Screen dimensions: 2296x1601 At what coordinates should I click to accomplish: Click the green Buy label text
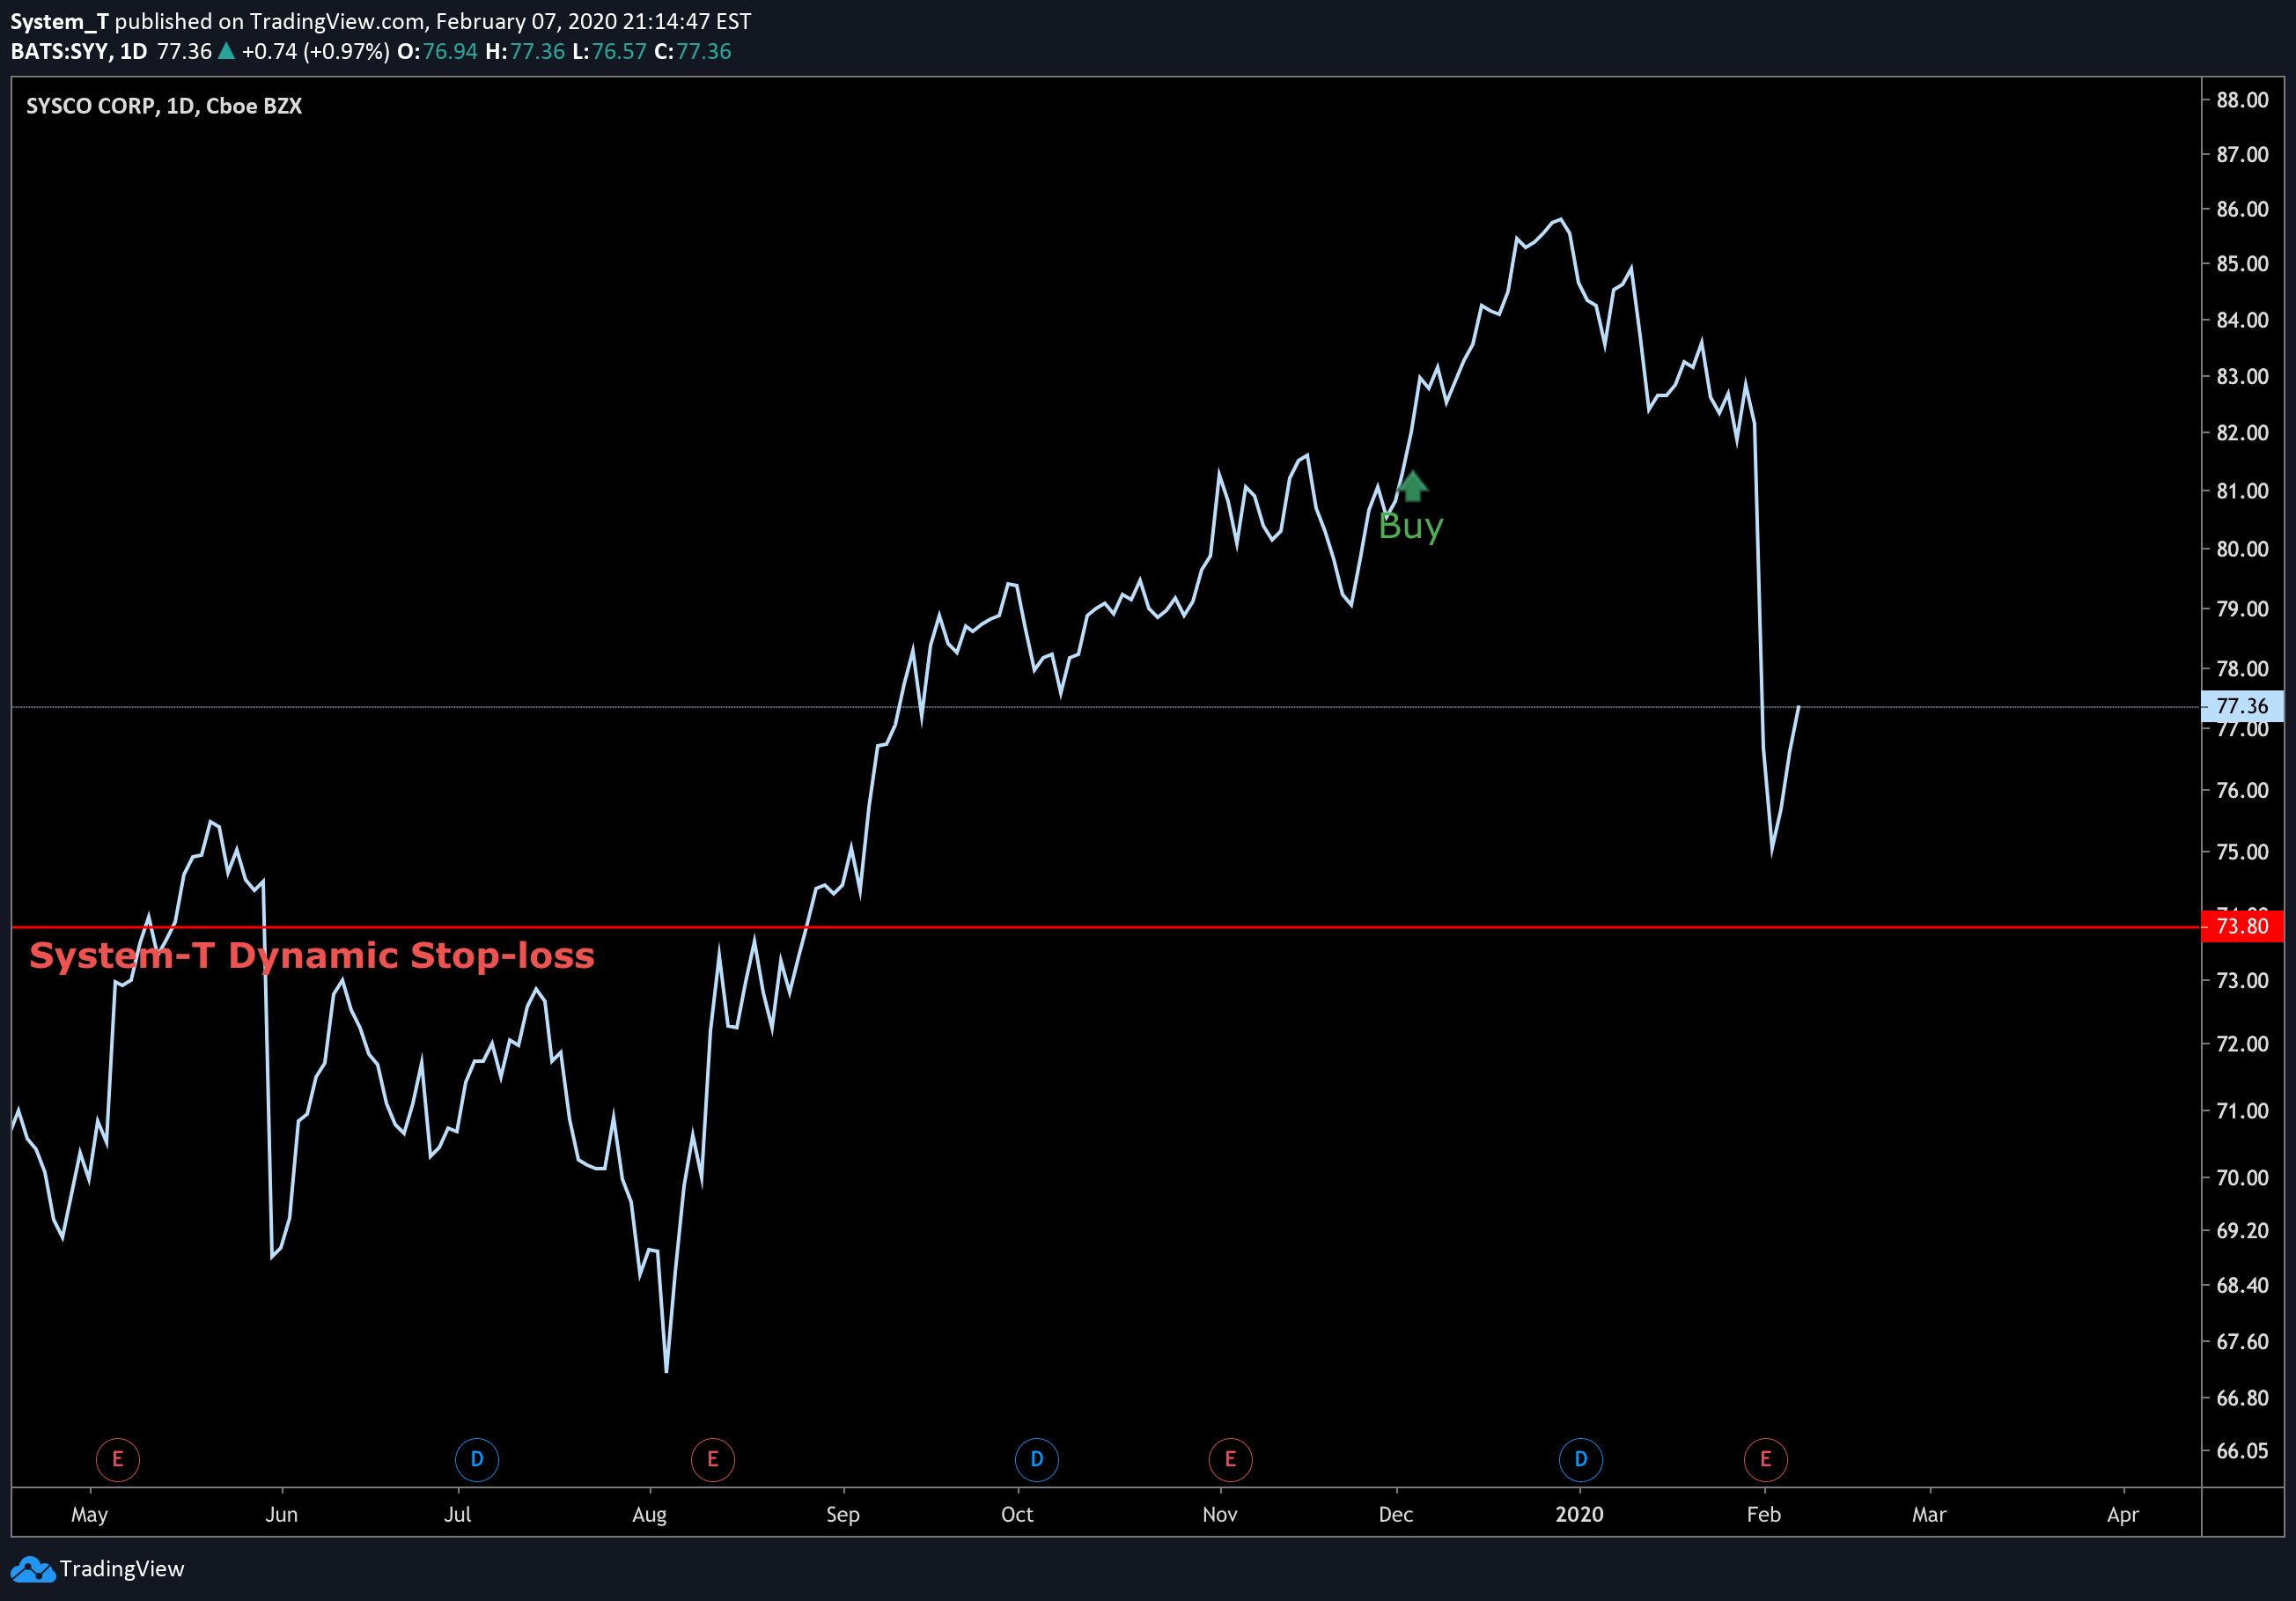(x=1410, y=526)
